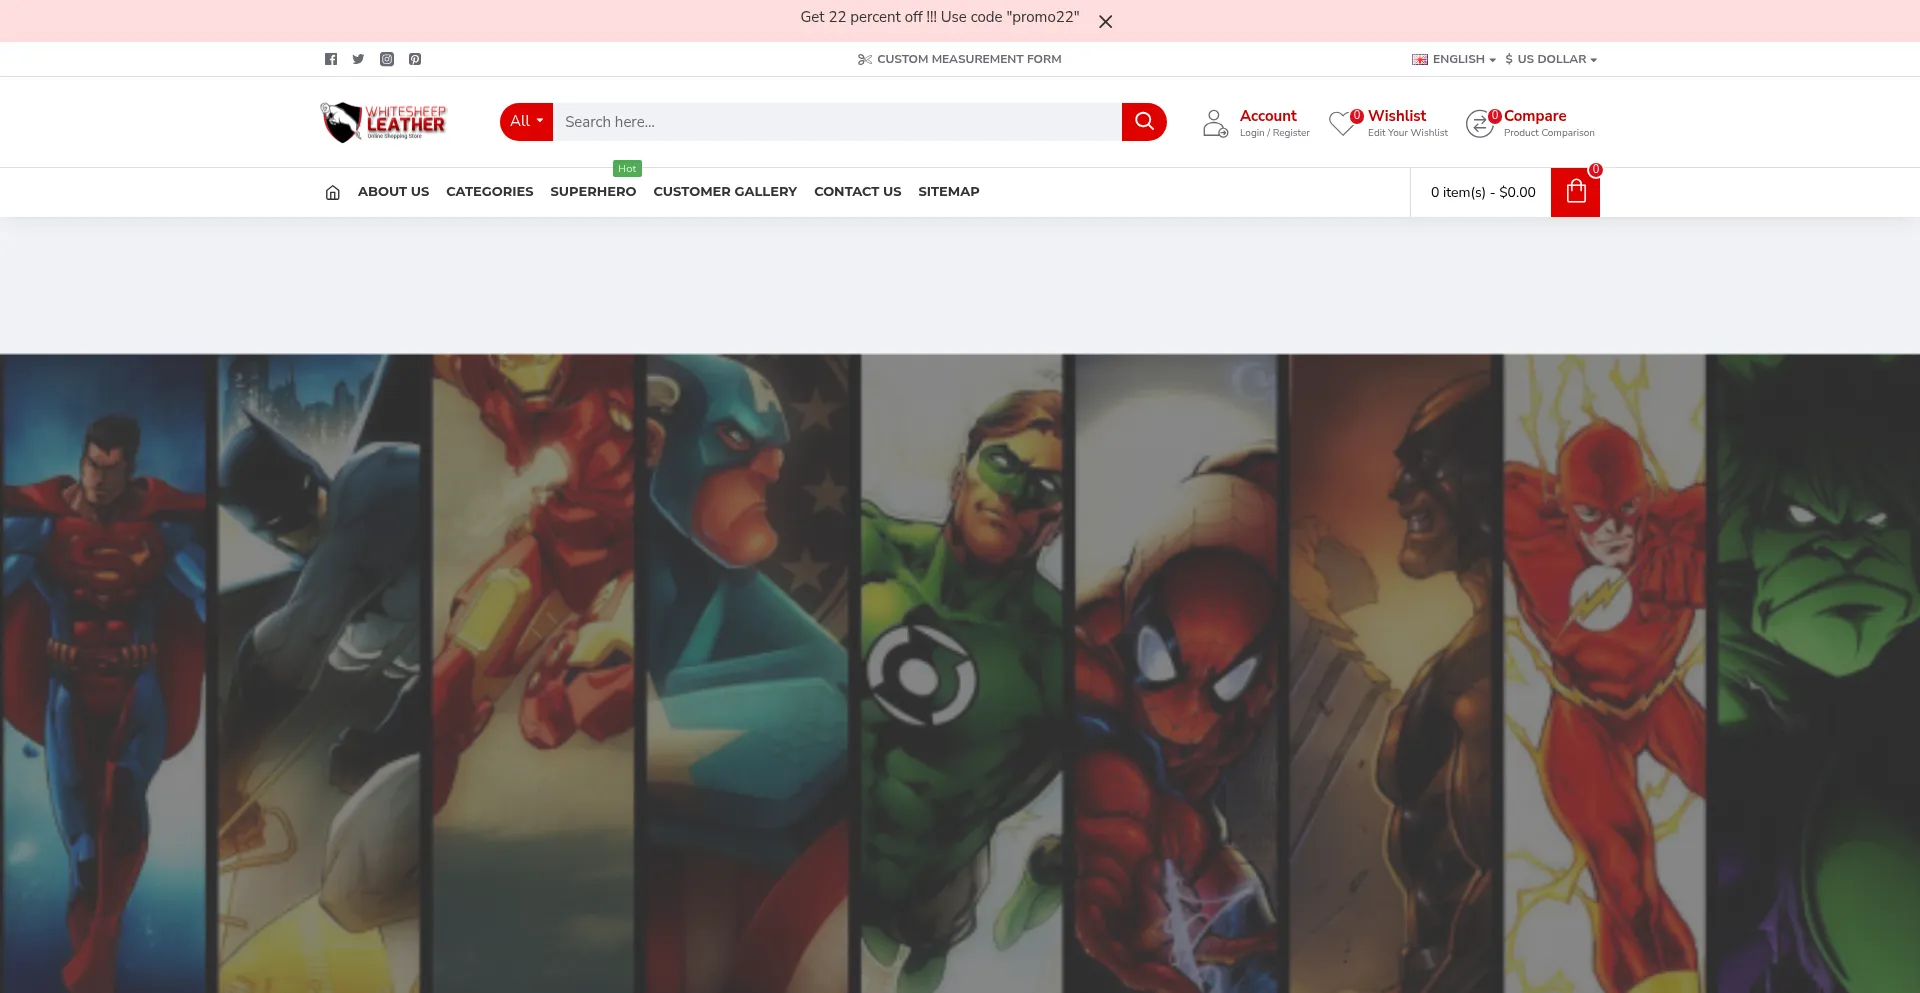Click the Account user icon
The width and height of the screenshot is (1920, 993).
(x=1215, y=123)
